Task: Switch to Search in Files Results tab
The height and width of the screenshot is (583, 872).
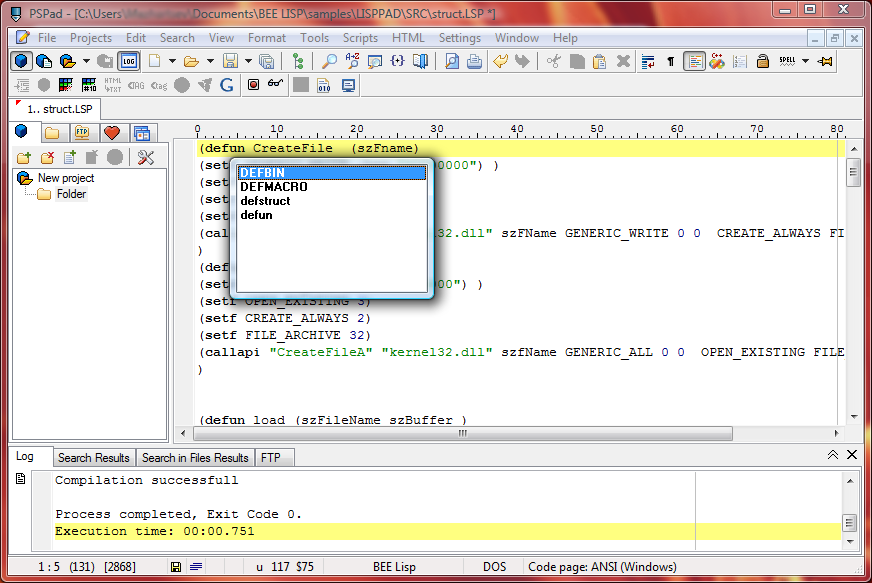Action: [x=195, y=457]
